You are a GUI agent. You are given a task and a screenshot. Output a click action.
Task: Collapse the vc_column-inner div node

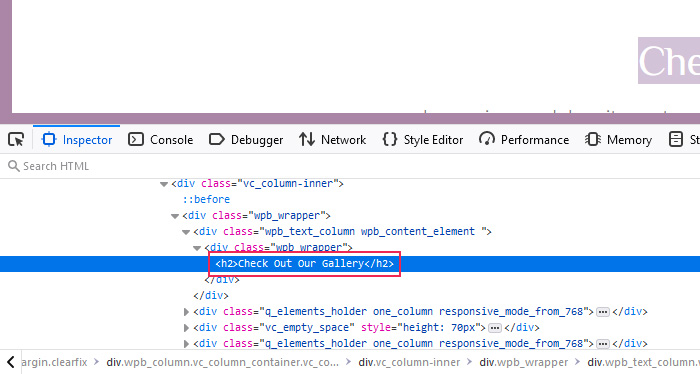pyautogui.click(x=163, y=184)
